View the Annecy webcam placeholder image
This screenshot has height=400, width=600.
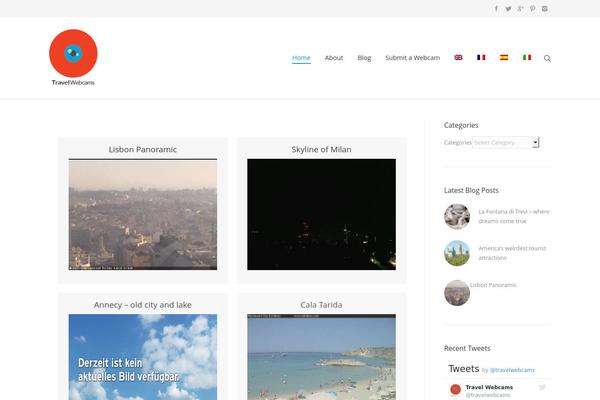(143, 357)
